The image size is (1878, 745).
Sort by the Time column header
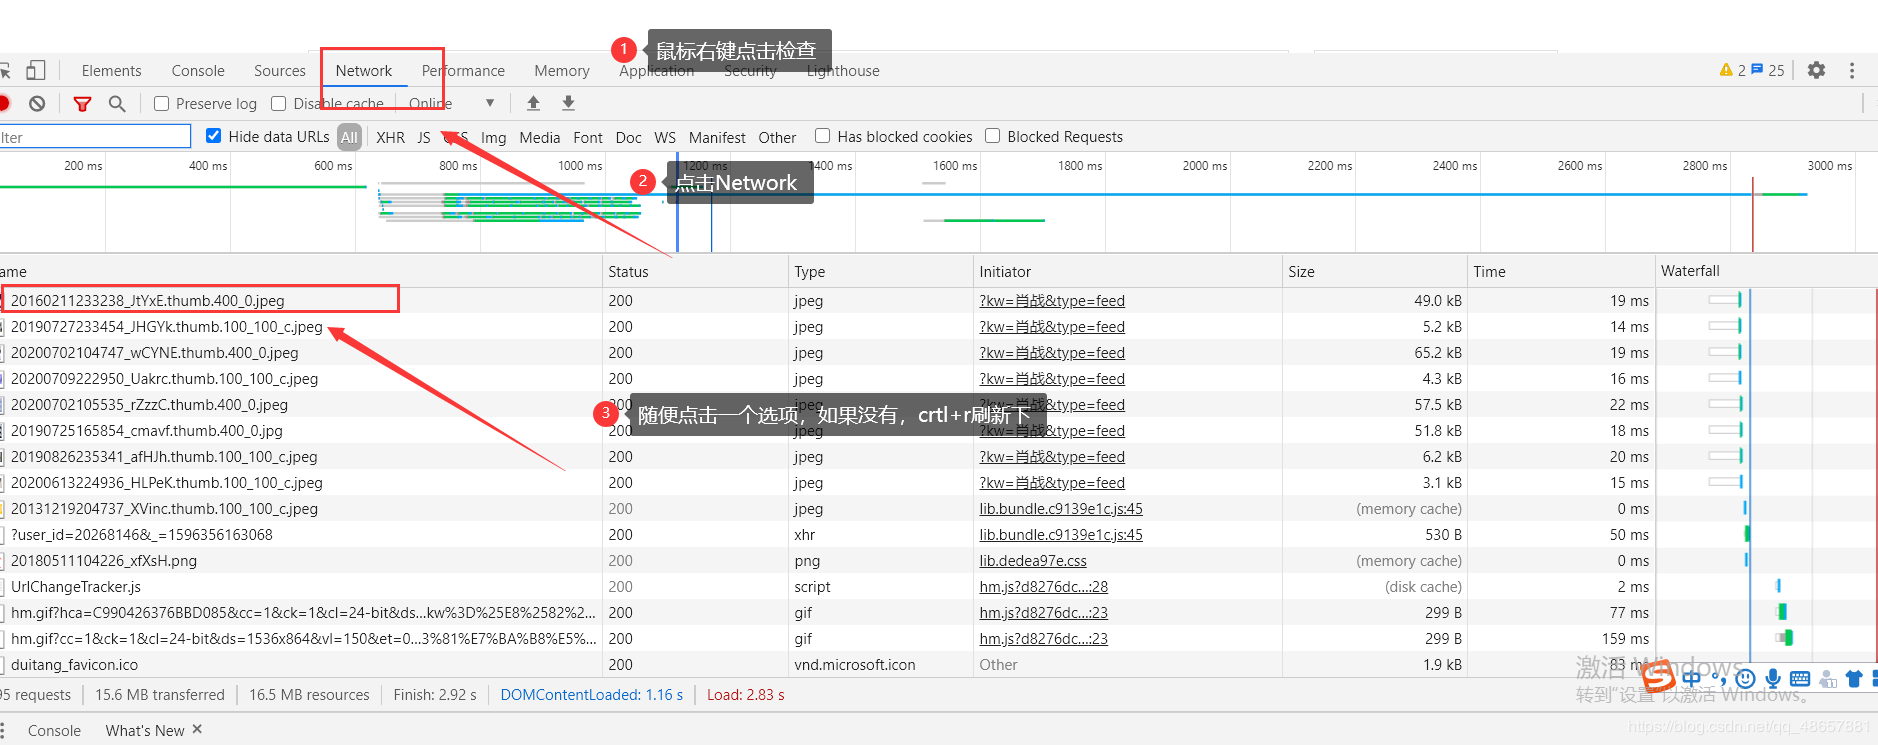click(1561, 271)
